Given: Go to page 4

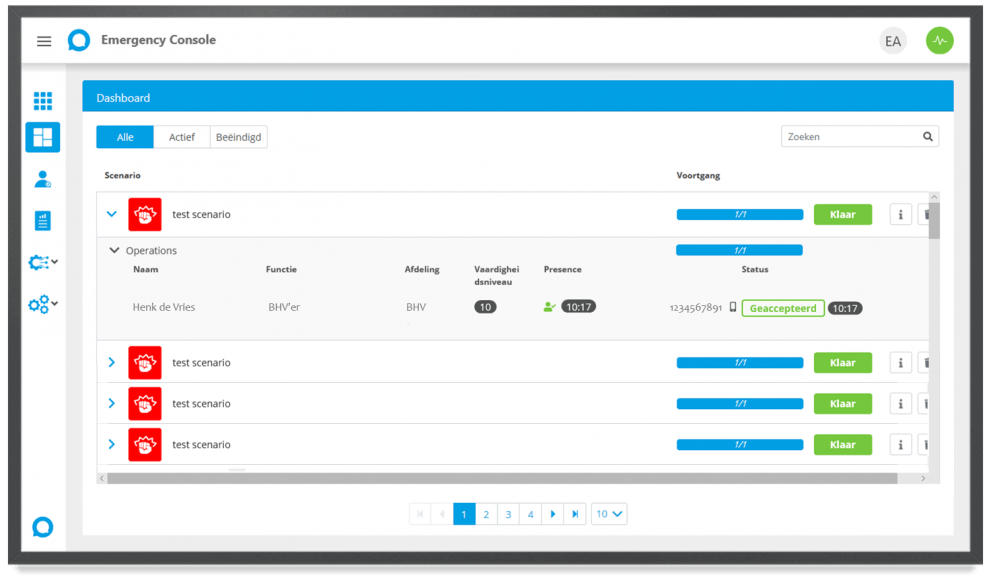Looking at the screenshot, I should pos(530,514).
